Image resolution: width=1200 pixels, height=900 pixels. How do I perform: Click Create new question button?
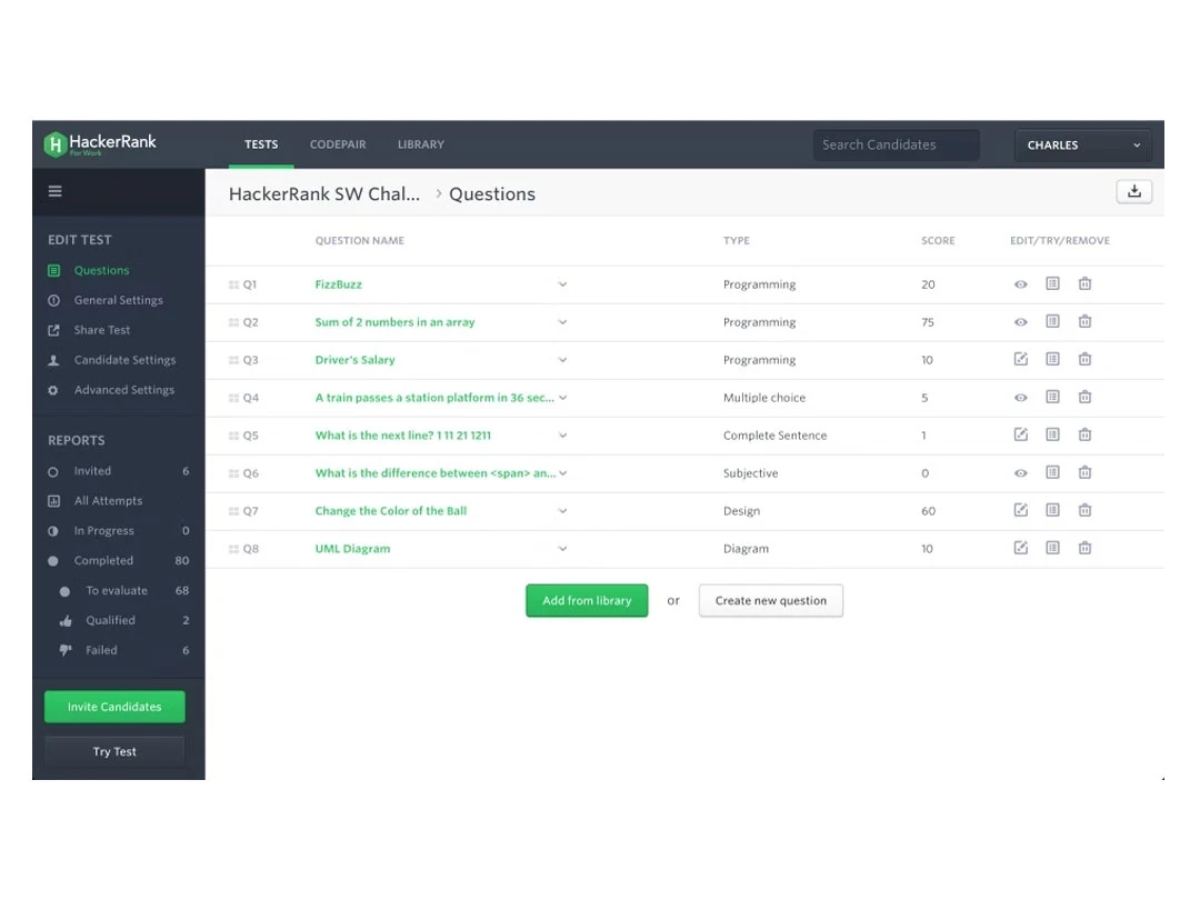pos(771,601)
